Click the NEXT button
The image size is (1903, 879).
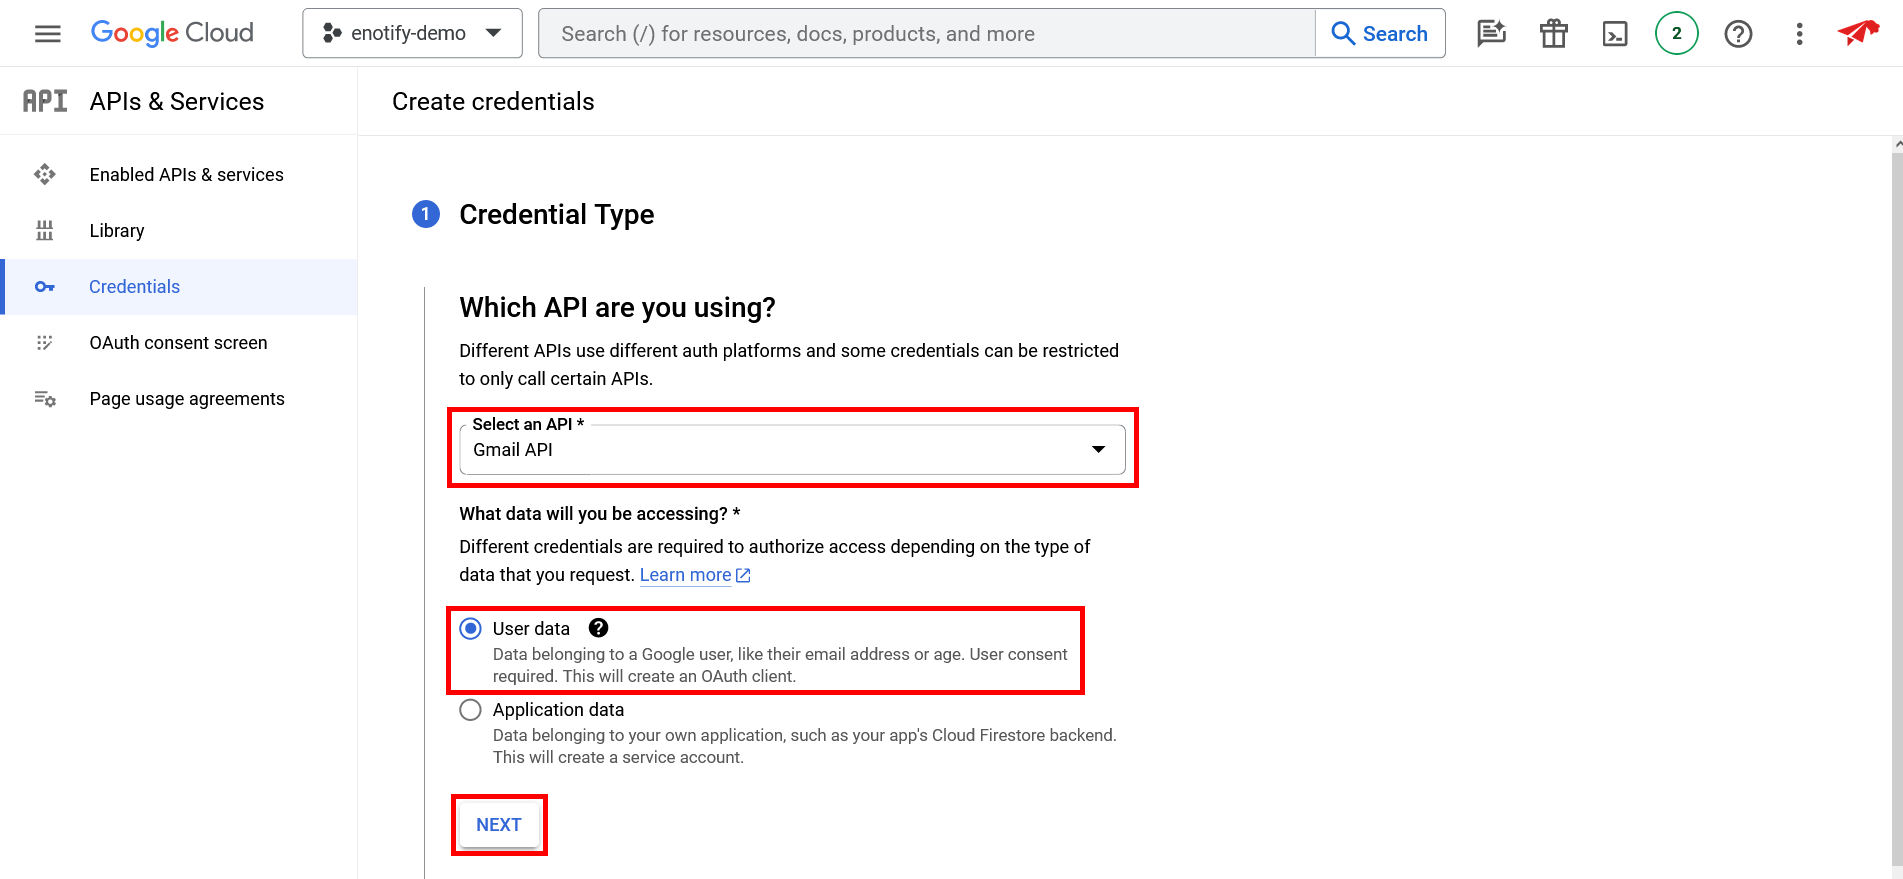tap(499, 825)
